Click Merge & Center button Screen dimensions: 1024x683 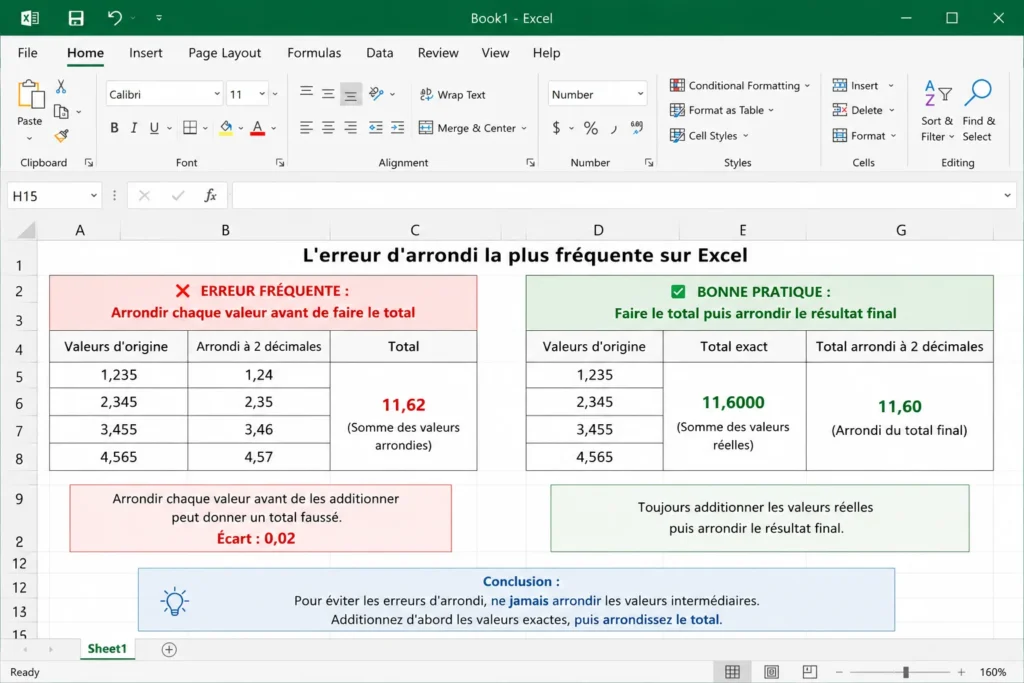pos(468,128)
